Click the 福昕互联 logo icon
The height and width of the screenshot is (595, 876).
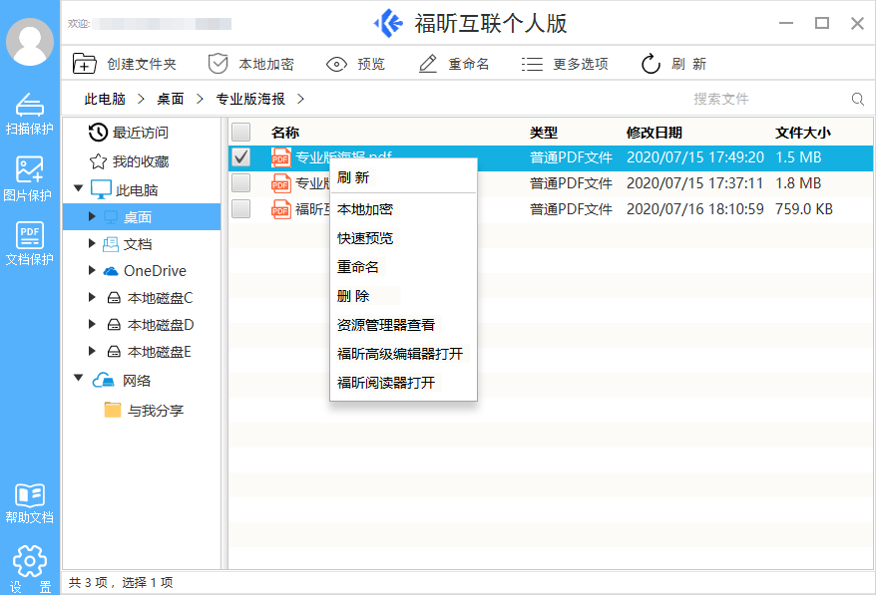coord(388,23)
